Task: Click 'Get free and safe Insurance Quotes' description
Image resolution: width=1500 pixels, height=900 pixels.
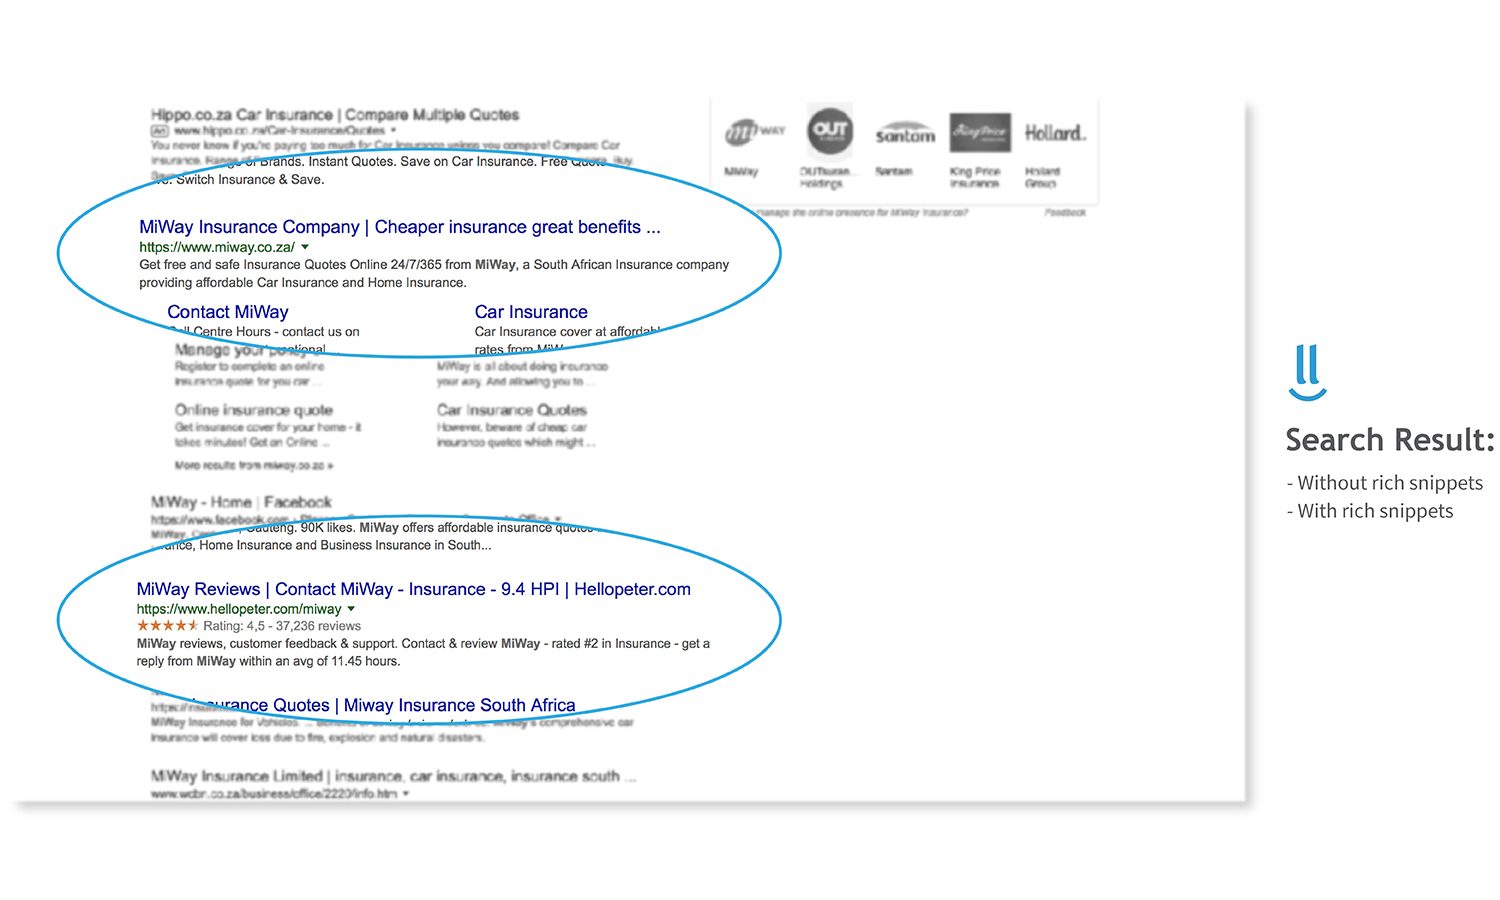Action: tap(434, 274)
